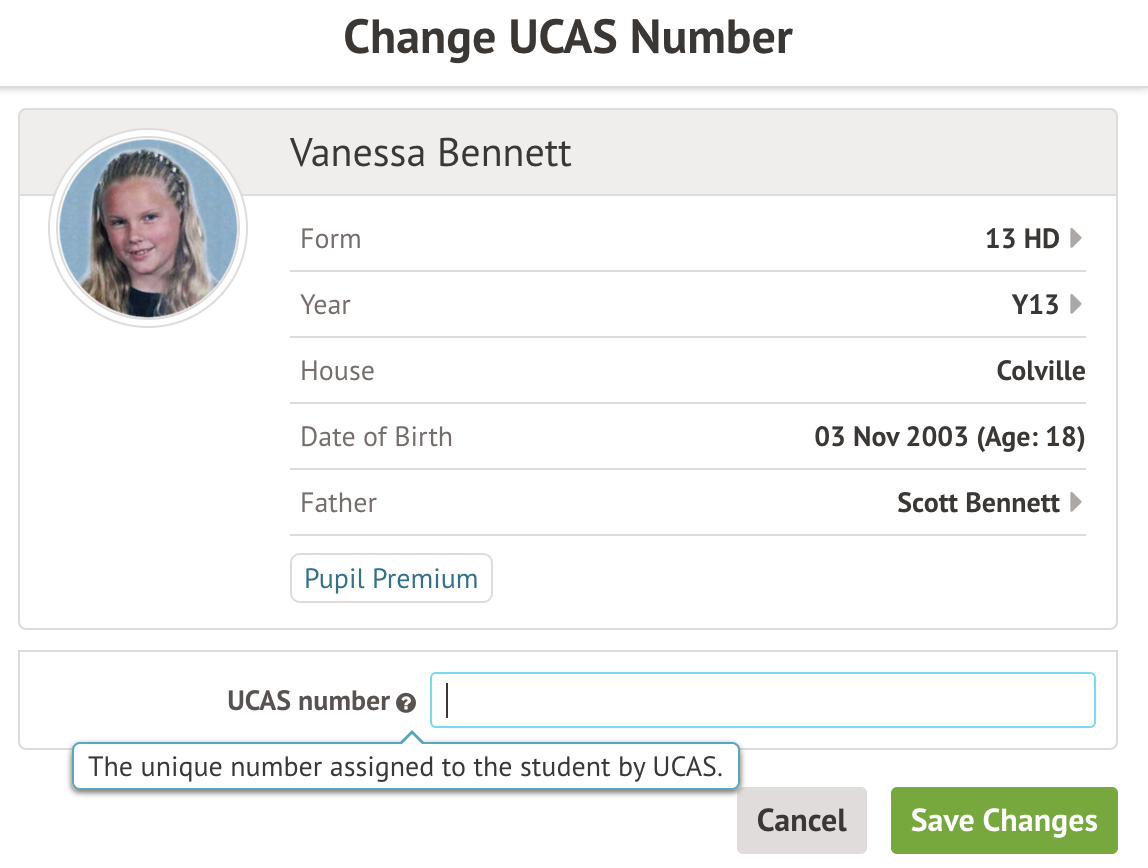Expand the arrow beside 13 HD
This screenshot has width=1148, height=868.
coord(1076,238)
